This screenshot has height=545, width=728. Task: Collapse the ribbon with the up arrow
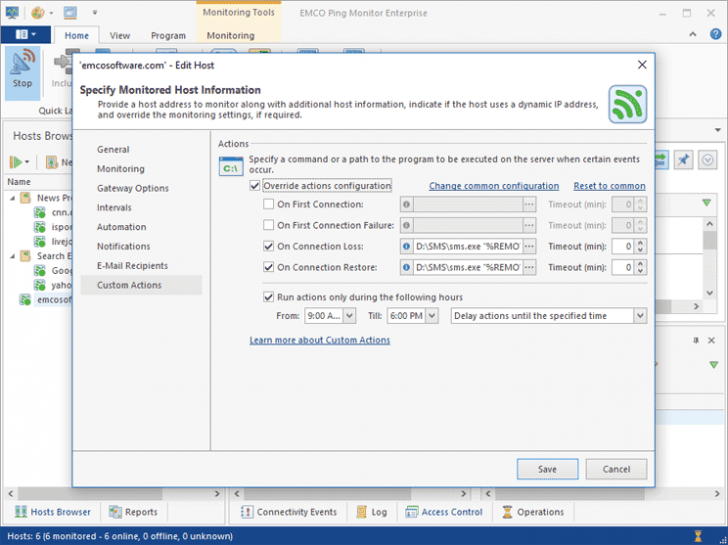point(693,34)
